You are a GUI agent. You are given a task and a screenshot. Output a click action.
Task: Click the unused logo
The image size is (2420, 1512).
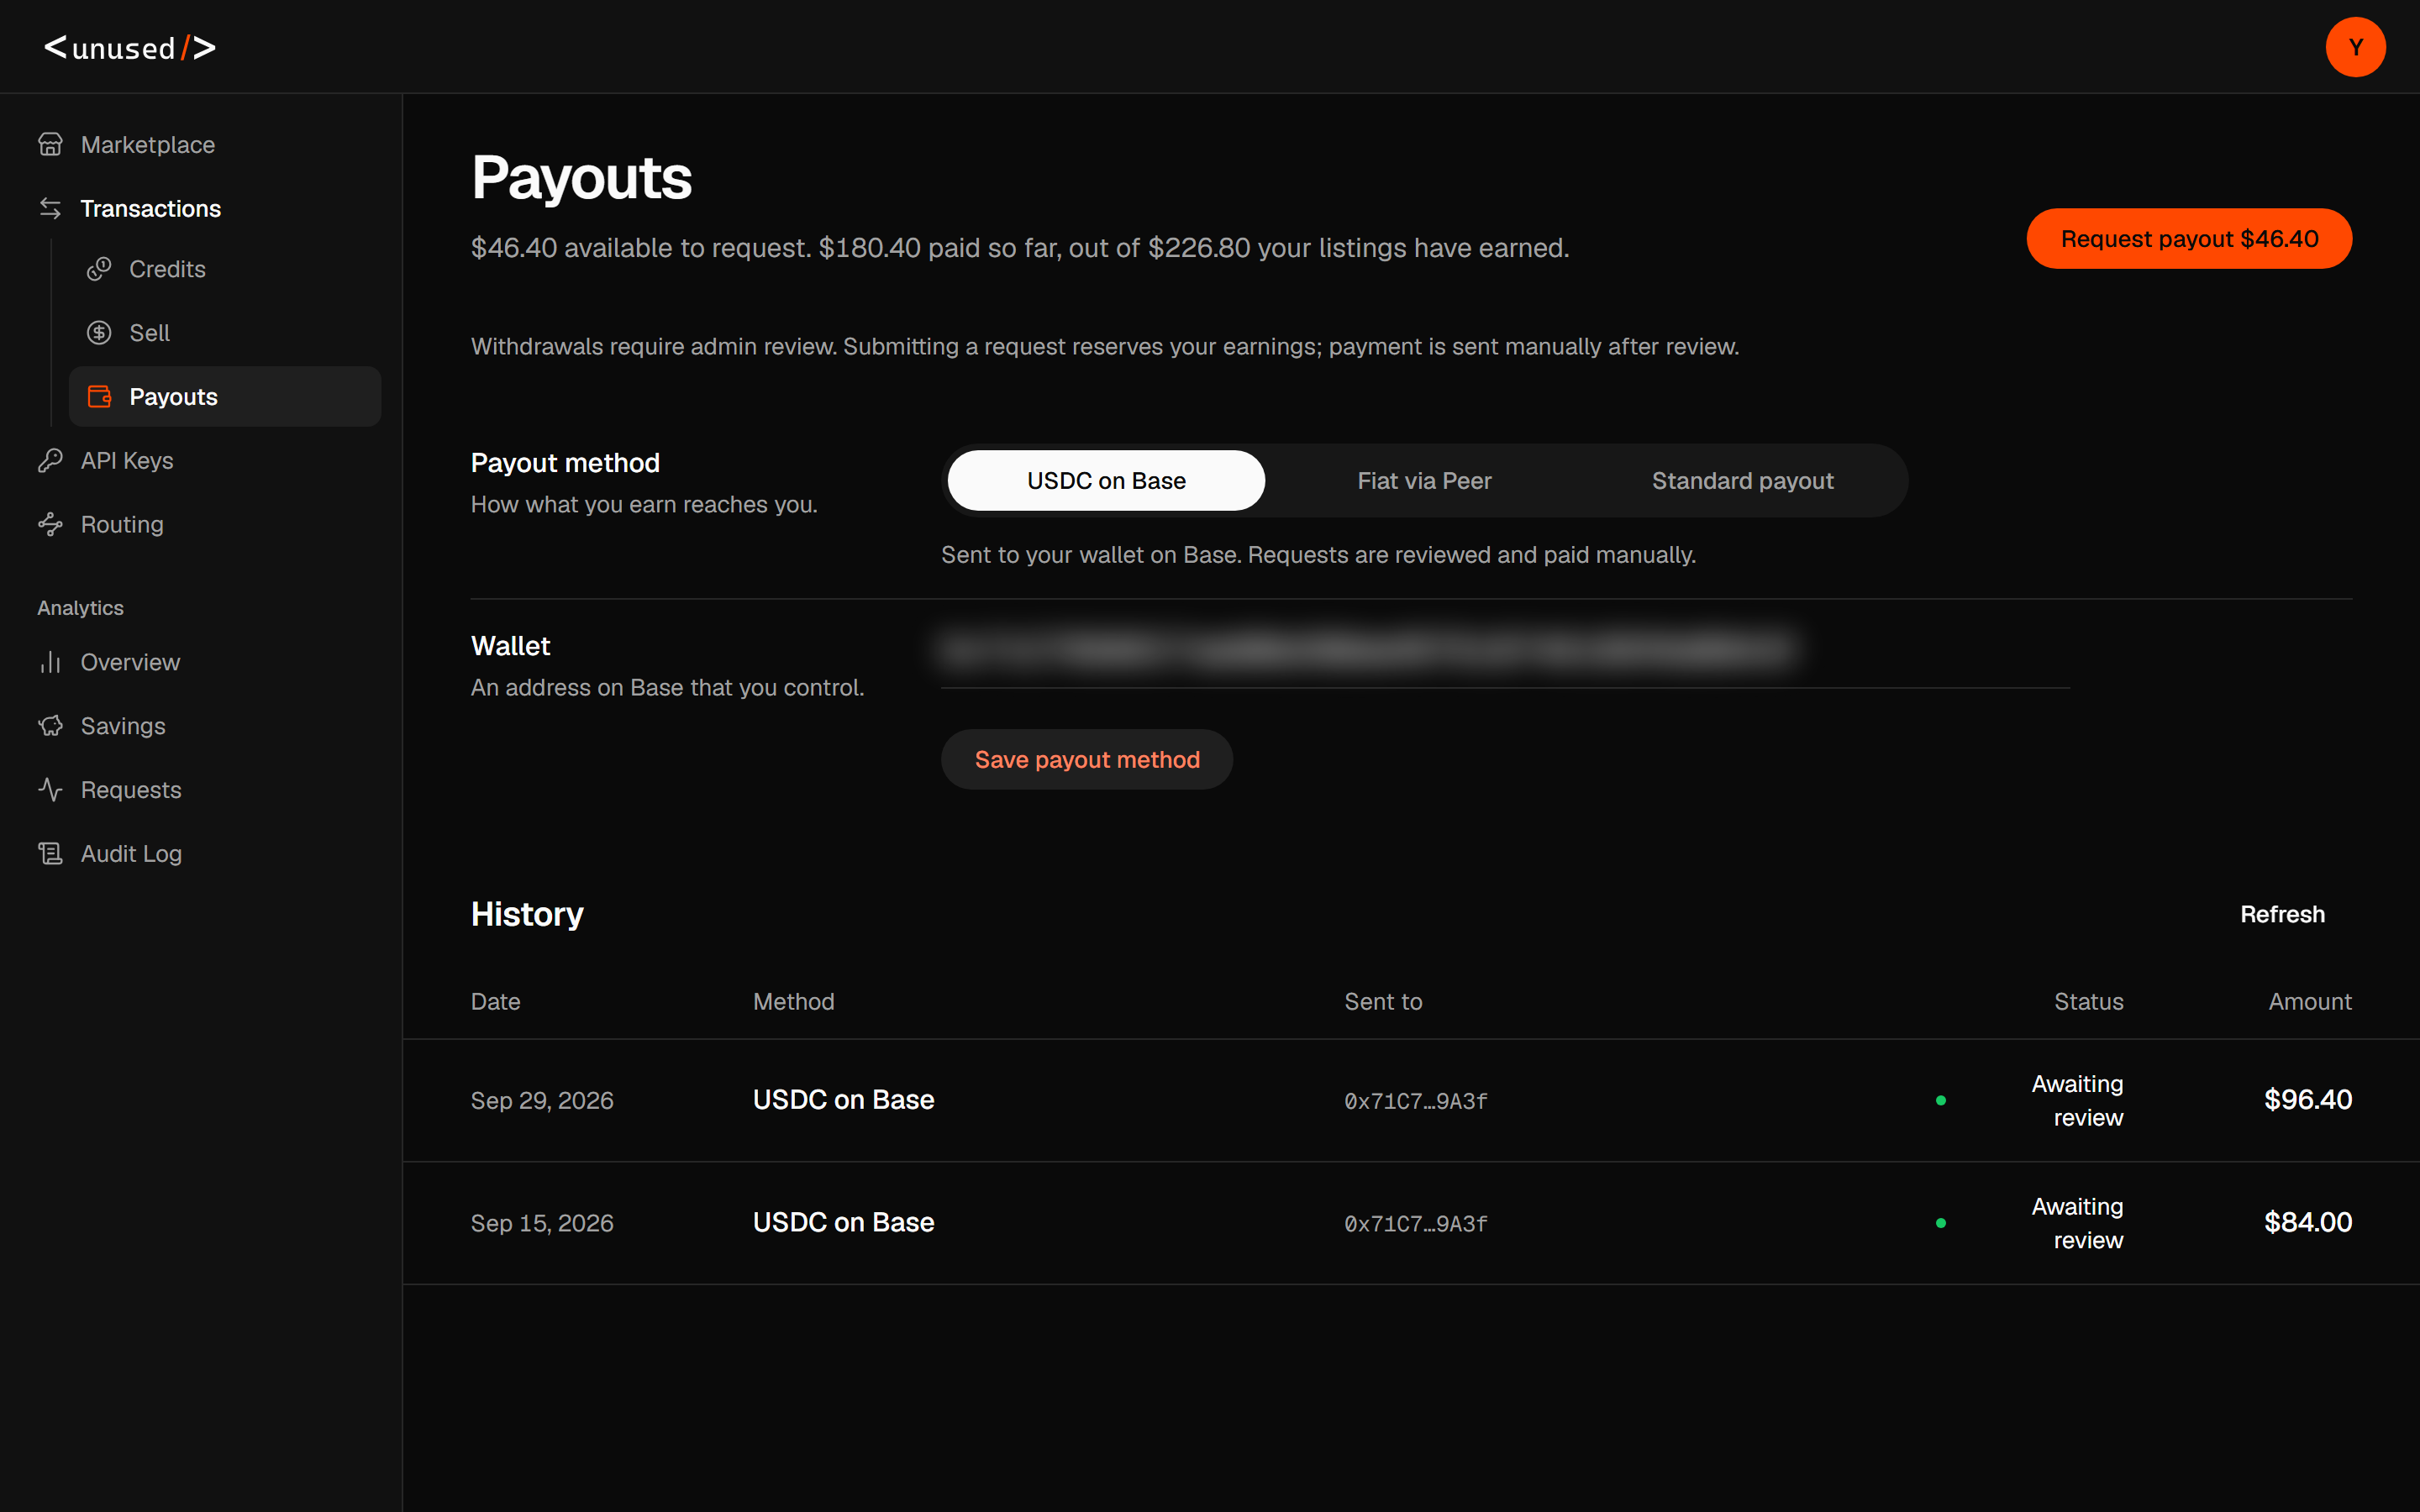[130, 48]
